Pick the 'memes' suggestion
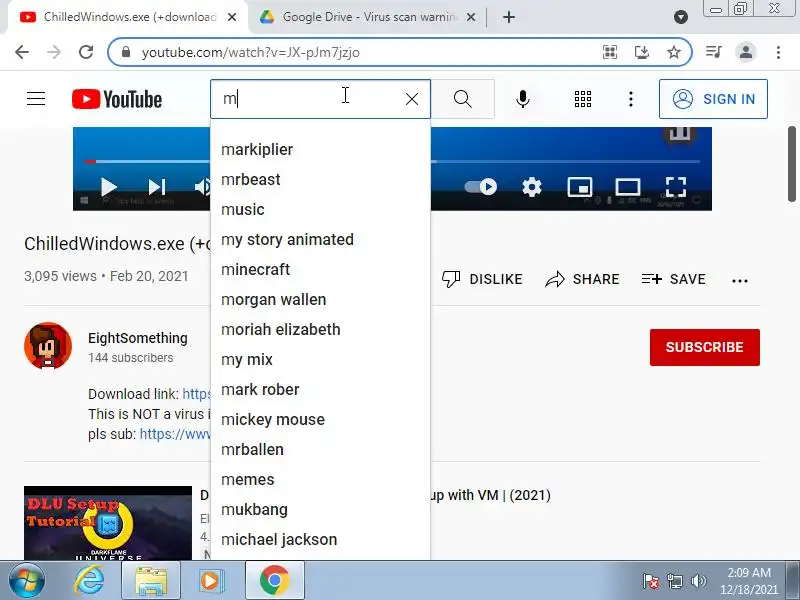Image resolution: width=800 pixels, height=600 pixels. coord(320,480)
